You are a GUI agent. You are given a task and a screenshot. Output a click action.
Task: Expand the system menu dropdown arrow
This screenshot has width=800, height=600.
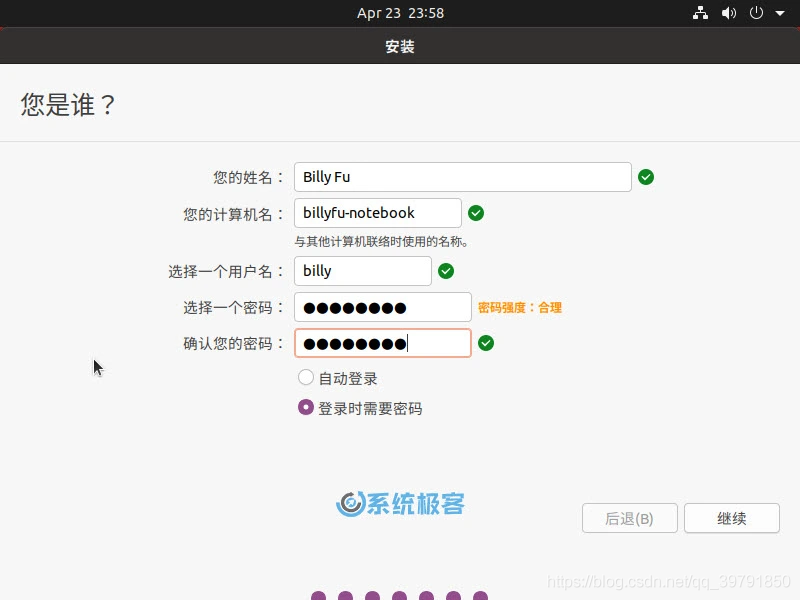click(x=780, y=13)
